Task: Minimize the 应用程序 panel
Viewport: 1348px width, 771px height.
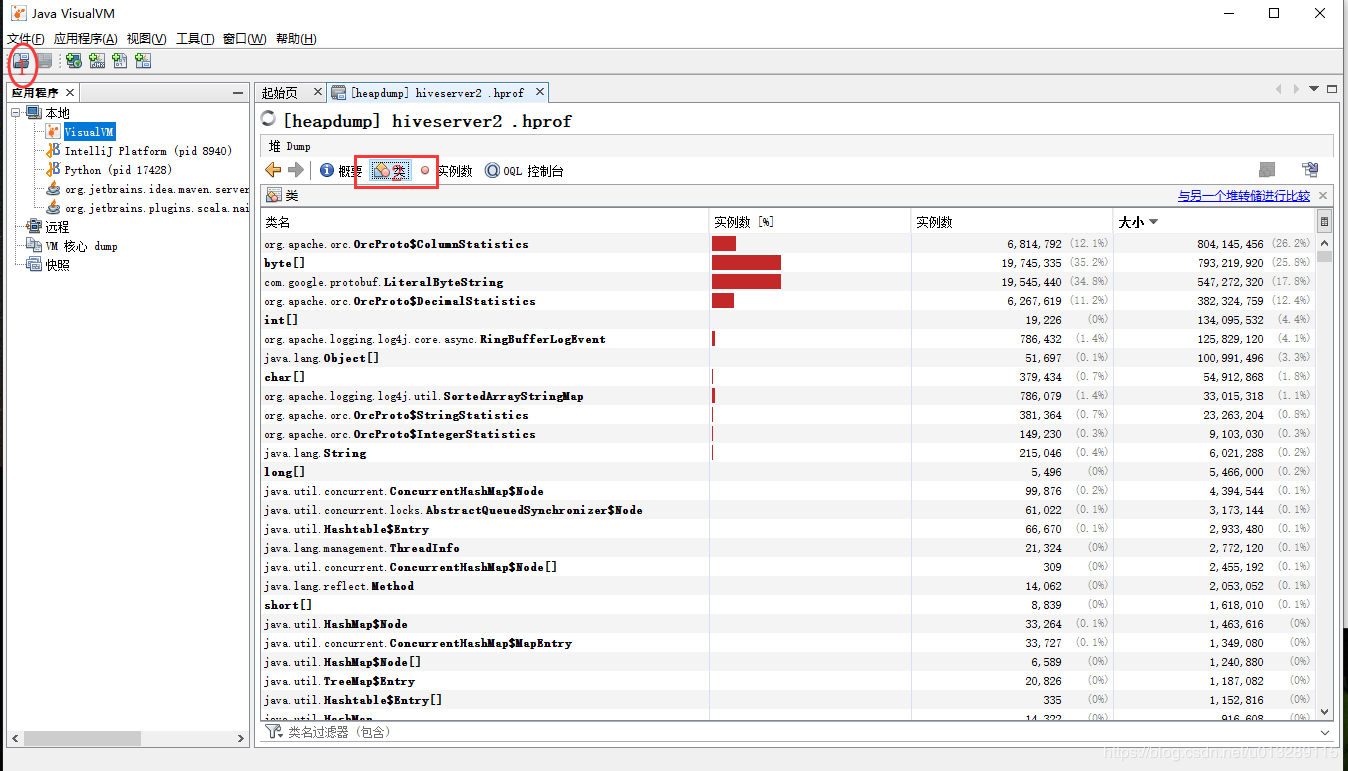Action: coord(238,93)
